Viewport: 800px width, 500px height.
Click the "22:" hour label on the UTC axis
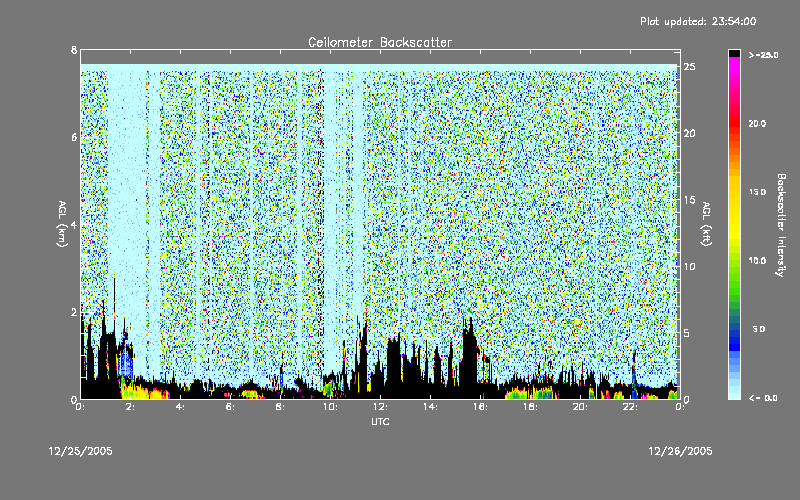pyautogui.click(x=630, y=407)
